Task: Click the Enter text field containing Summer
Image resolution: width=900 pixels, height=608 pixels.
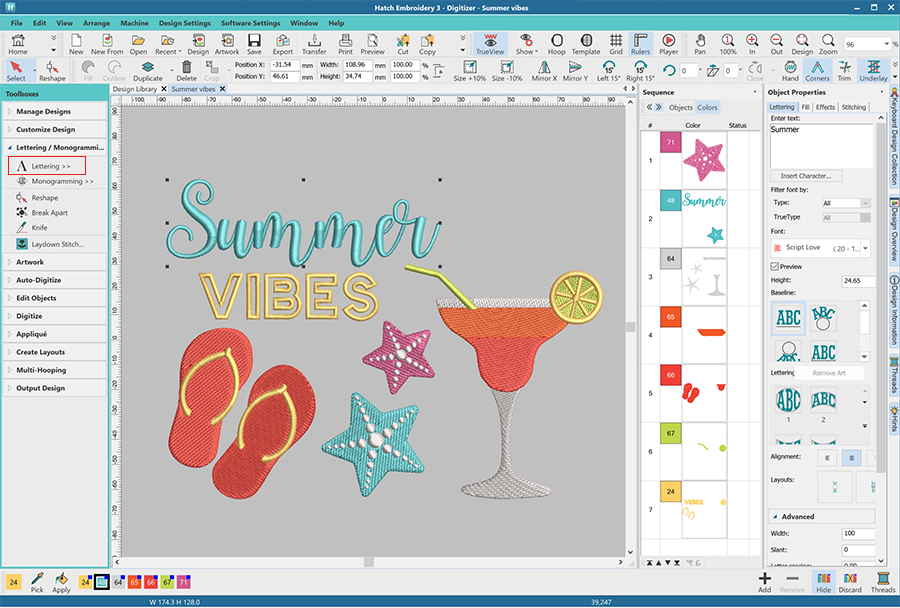Action: pyautogui.click(x=820, y=145)
